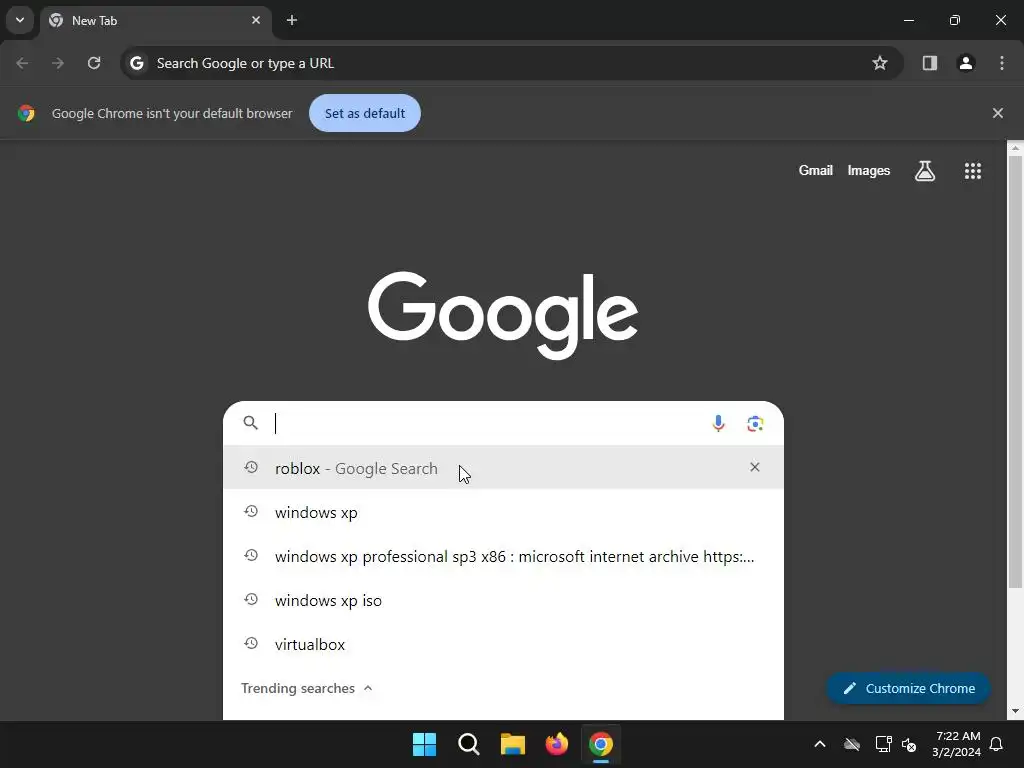Screen dimensions: 1024x768
Task: Open Search Labs flask icon
Action: [x=925, y=170]
